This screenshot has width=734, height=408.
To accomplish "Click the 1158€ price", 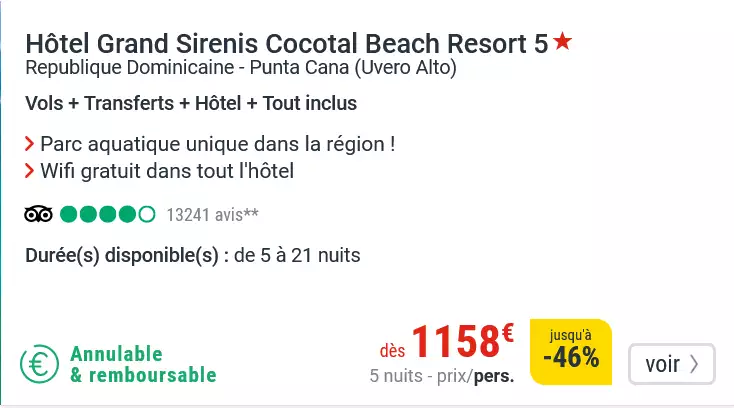I will click(462, 343).
